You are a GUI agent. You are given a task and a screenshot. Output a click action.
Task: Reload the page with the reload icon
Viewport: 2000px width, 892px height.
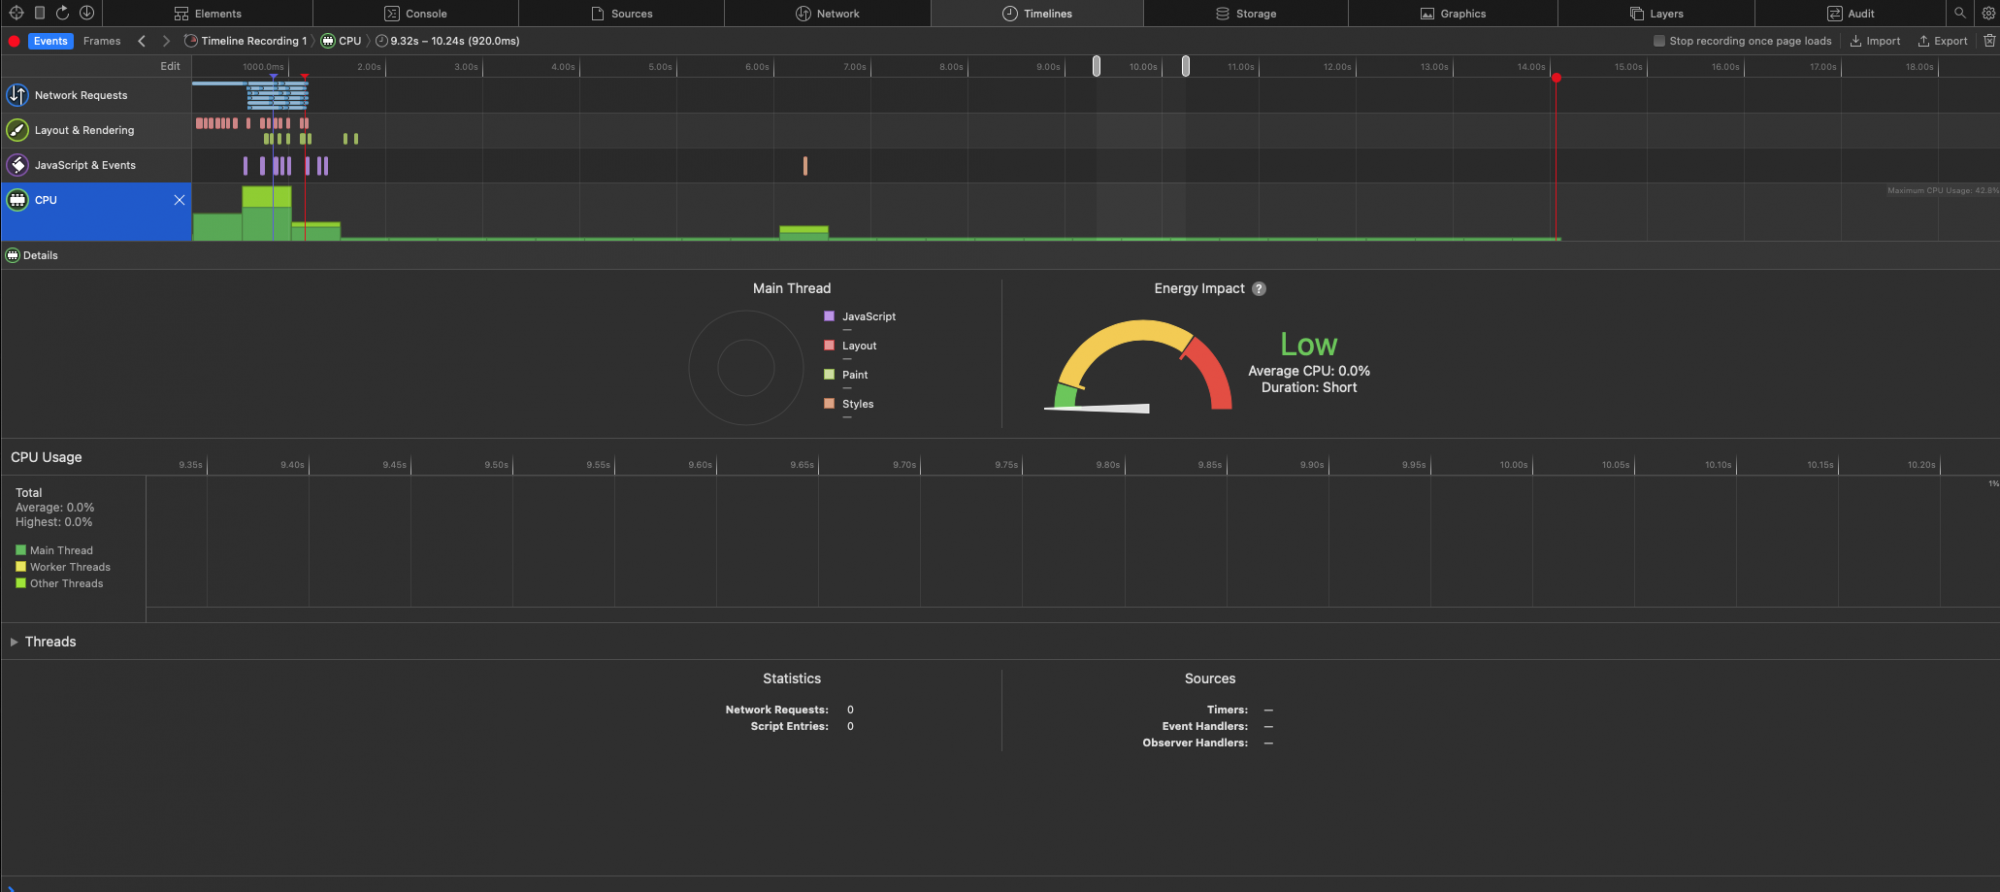(x=63, y=13)
